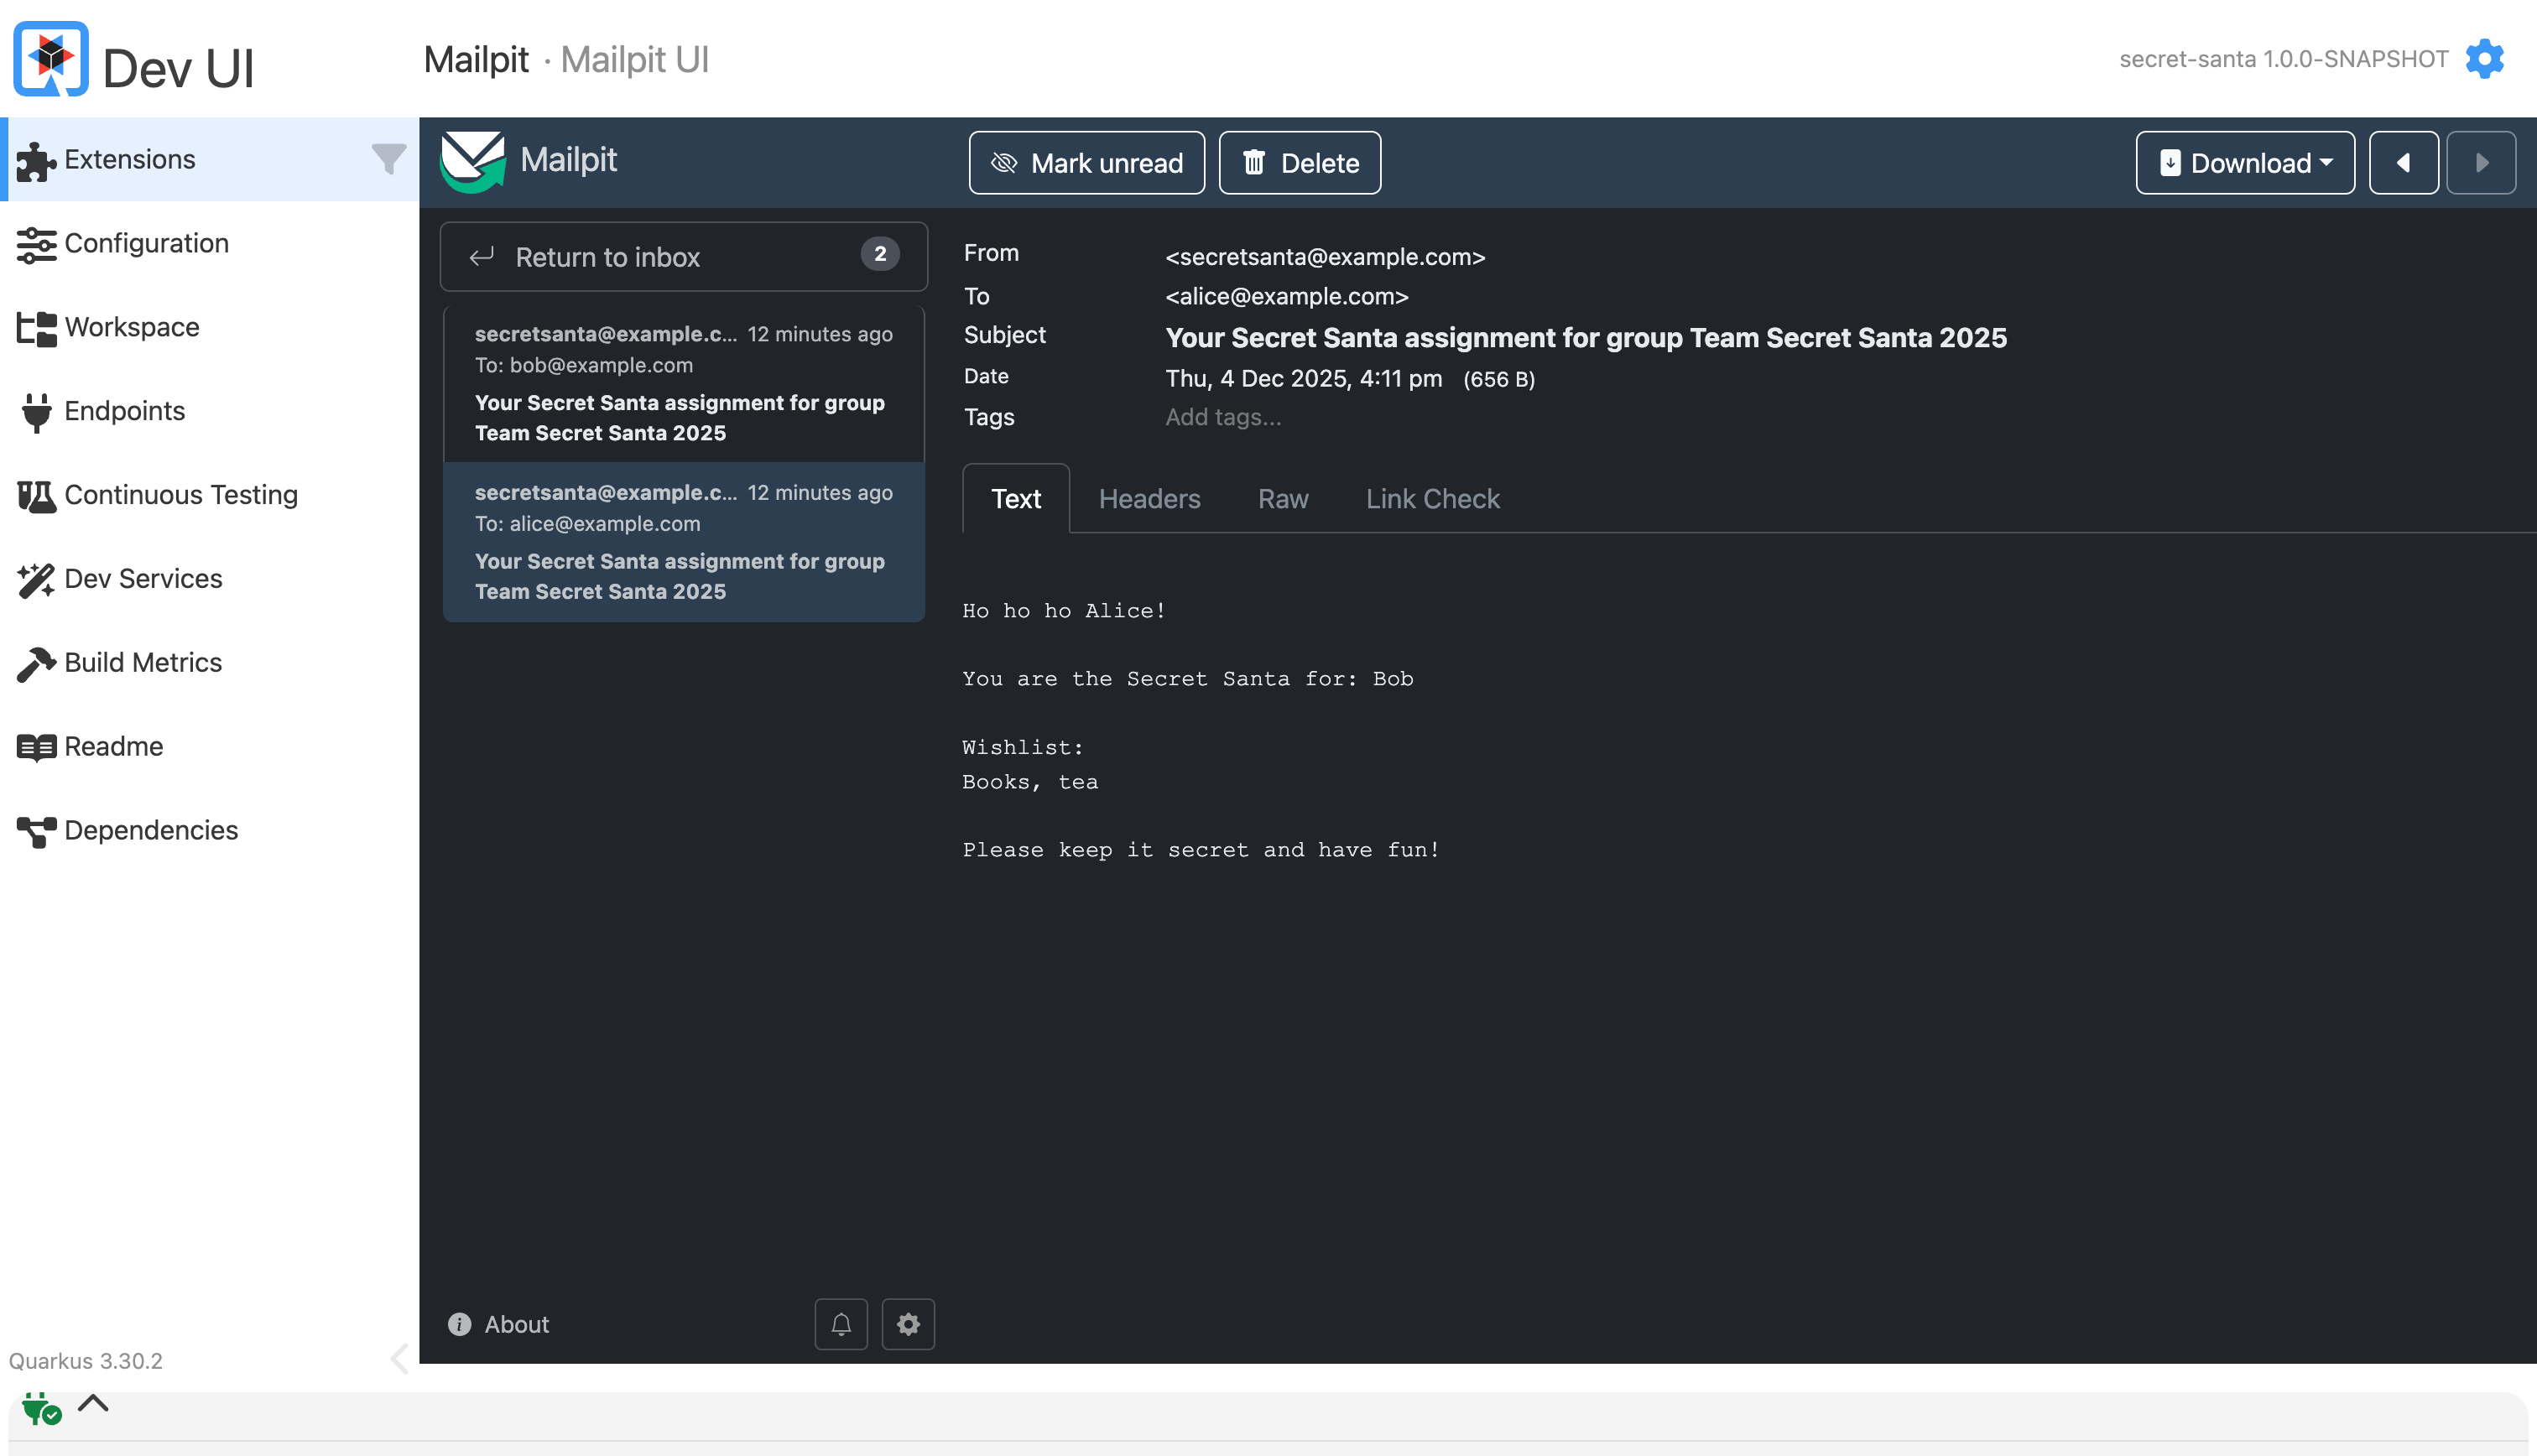Open Mailpit notifications bell icon
This screenshot has width=2537, height=1456.
[841, 1324]
